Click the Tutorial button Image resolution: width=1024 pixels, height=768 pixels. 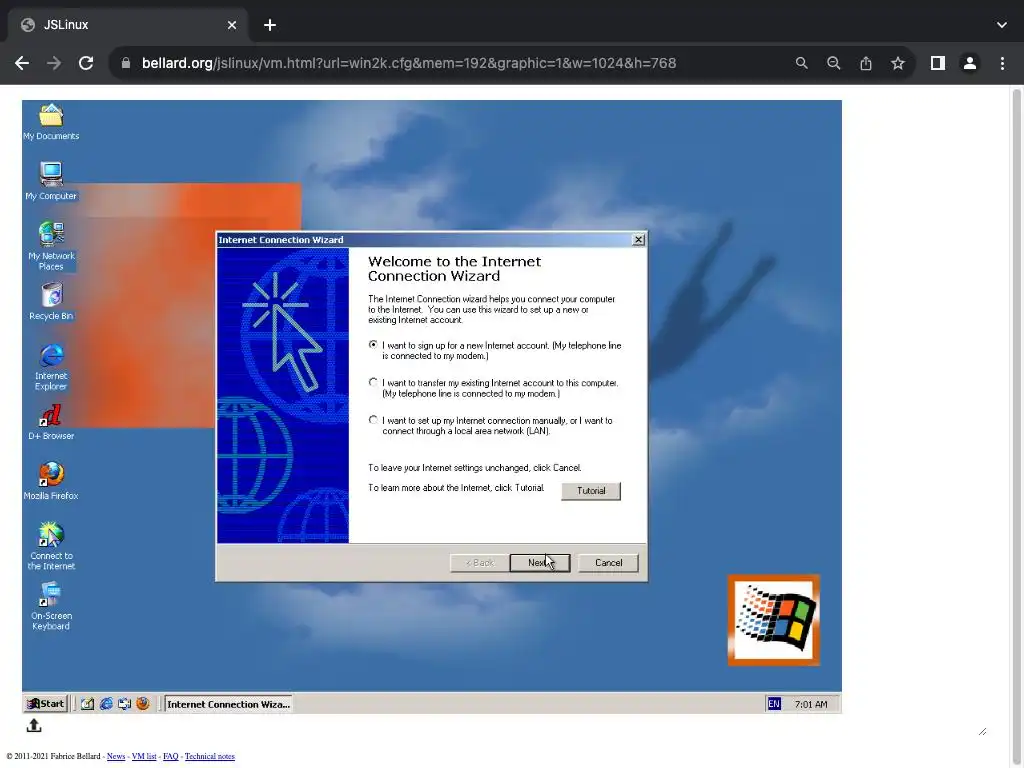pos(591,490)
